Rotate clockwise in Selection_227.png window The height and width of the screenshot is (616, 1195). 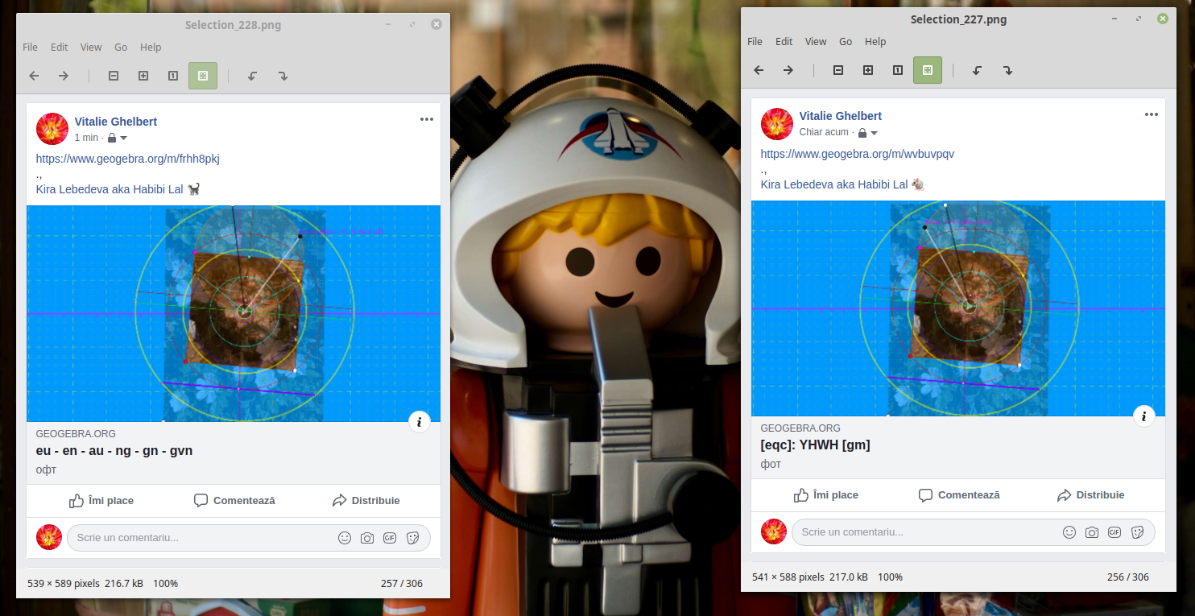point(1008,70)
